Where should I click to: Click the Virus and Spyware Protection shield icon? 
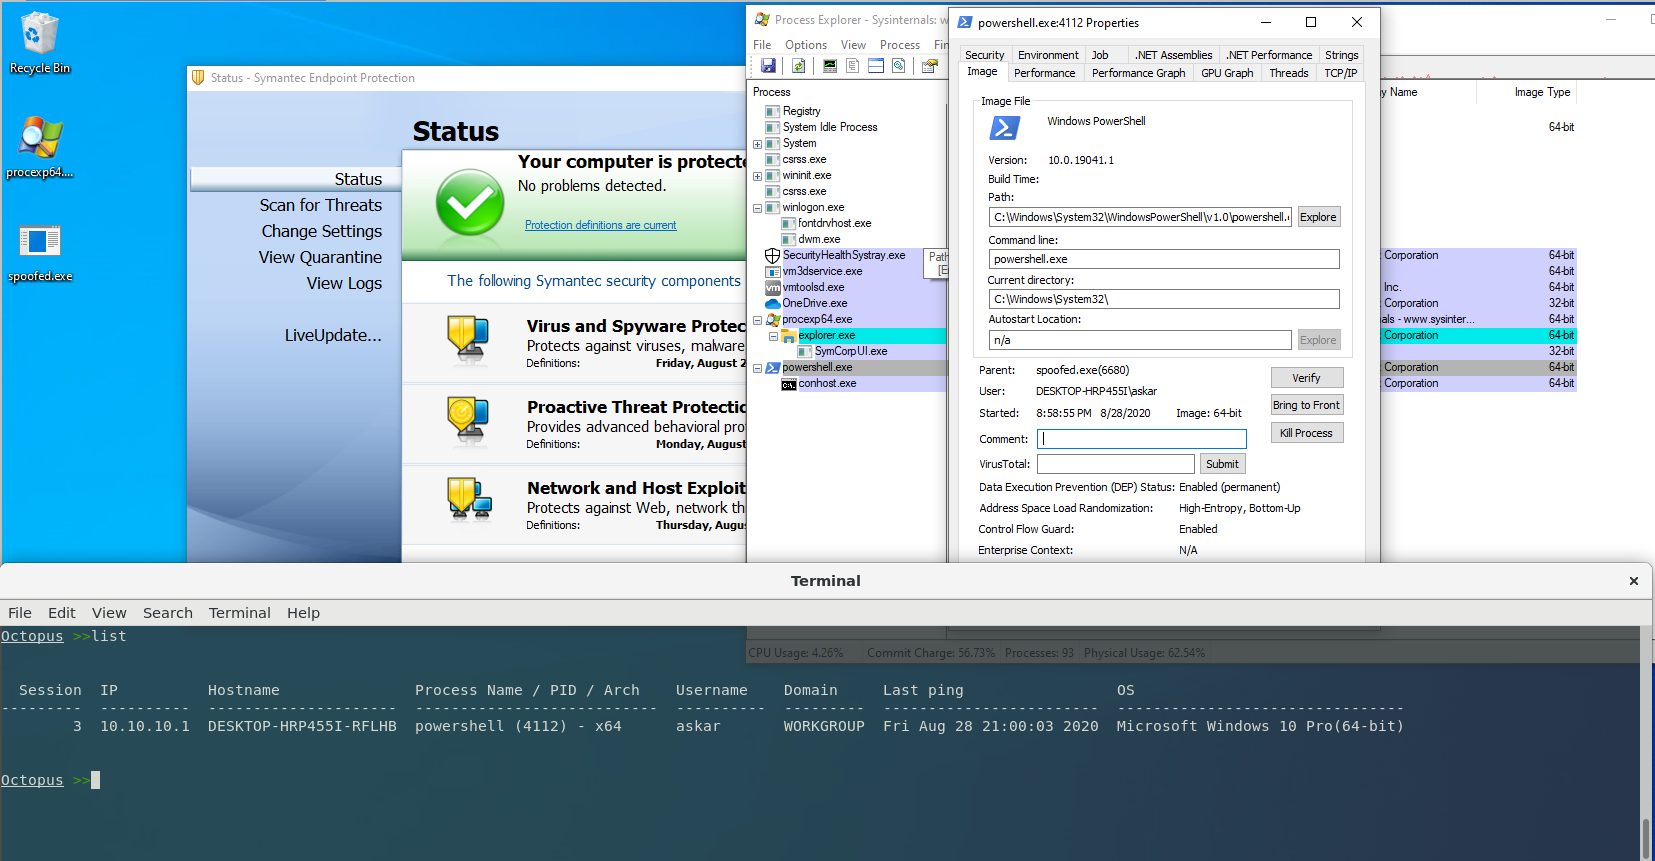(467, 338)
